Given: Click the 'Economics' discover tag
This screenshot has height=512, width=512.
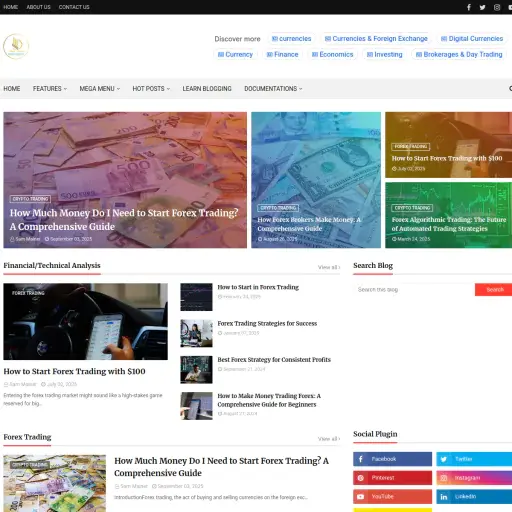Looking at the screenshot, I should 332,54.
